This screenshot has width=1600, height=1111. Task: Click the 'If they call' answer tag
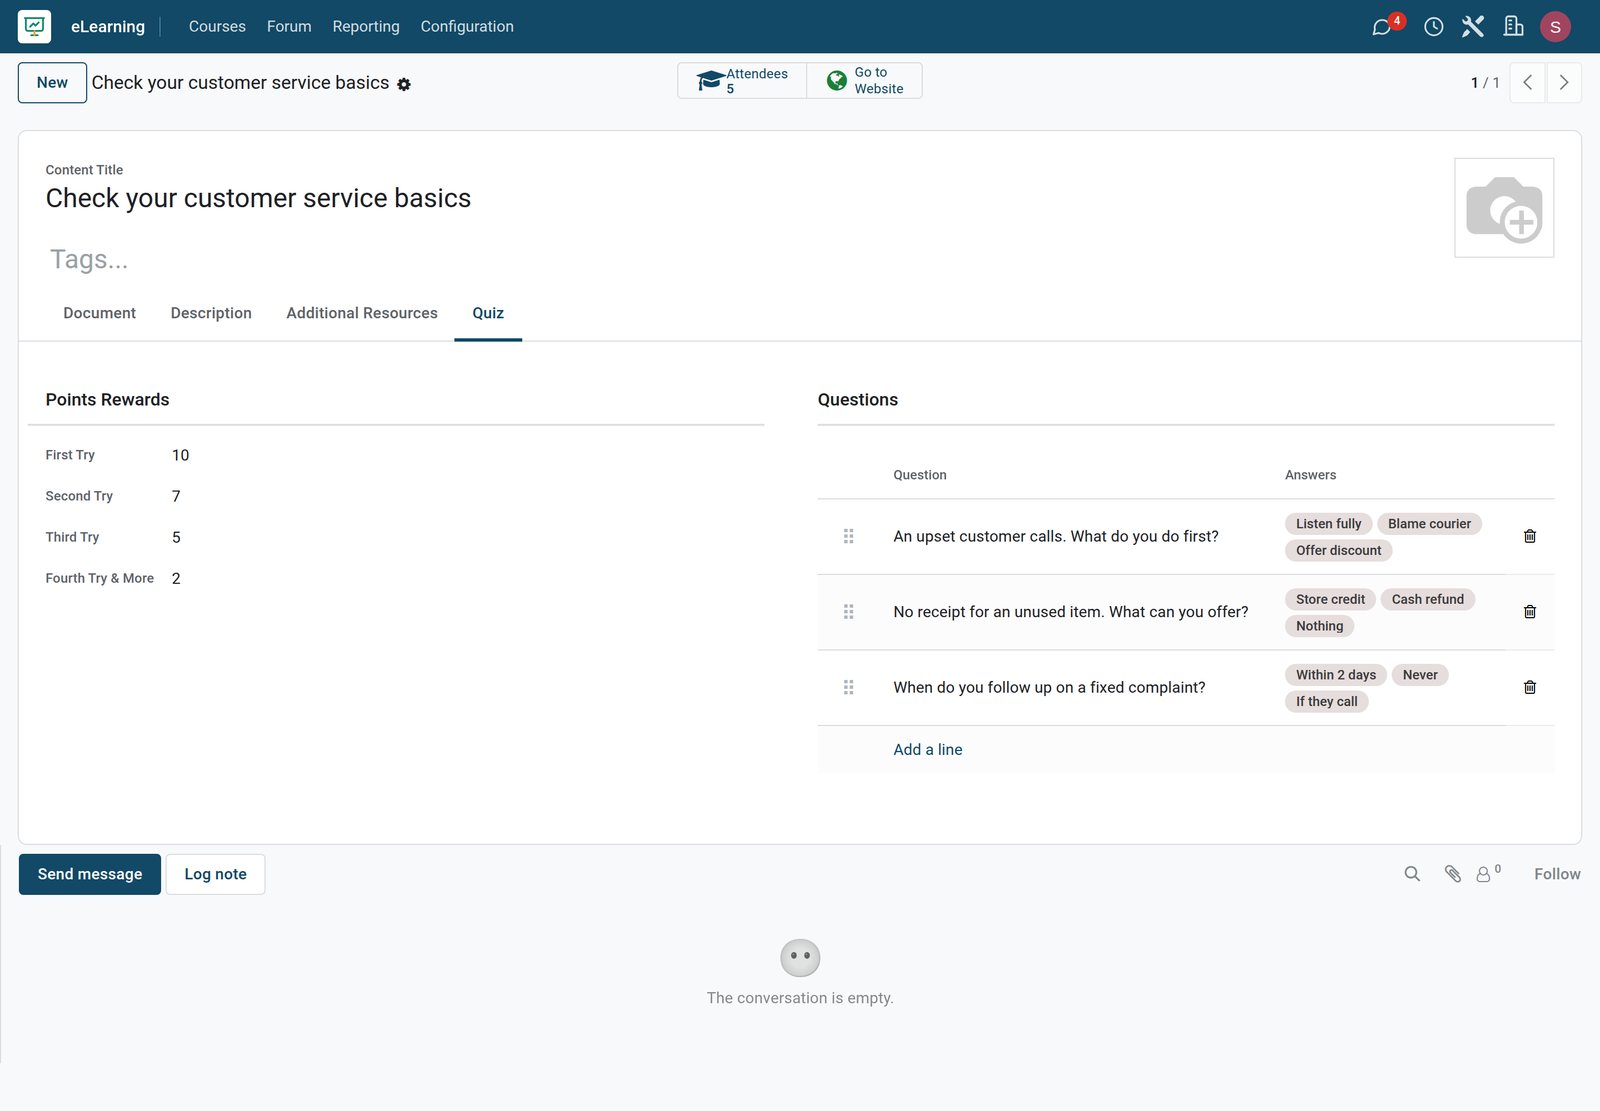[x=1327, y=701]
